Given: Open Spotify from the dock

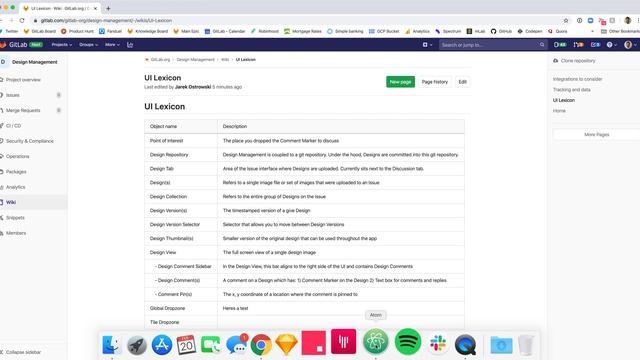Looking at the screenshot, I should [x=408, y=342].
